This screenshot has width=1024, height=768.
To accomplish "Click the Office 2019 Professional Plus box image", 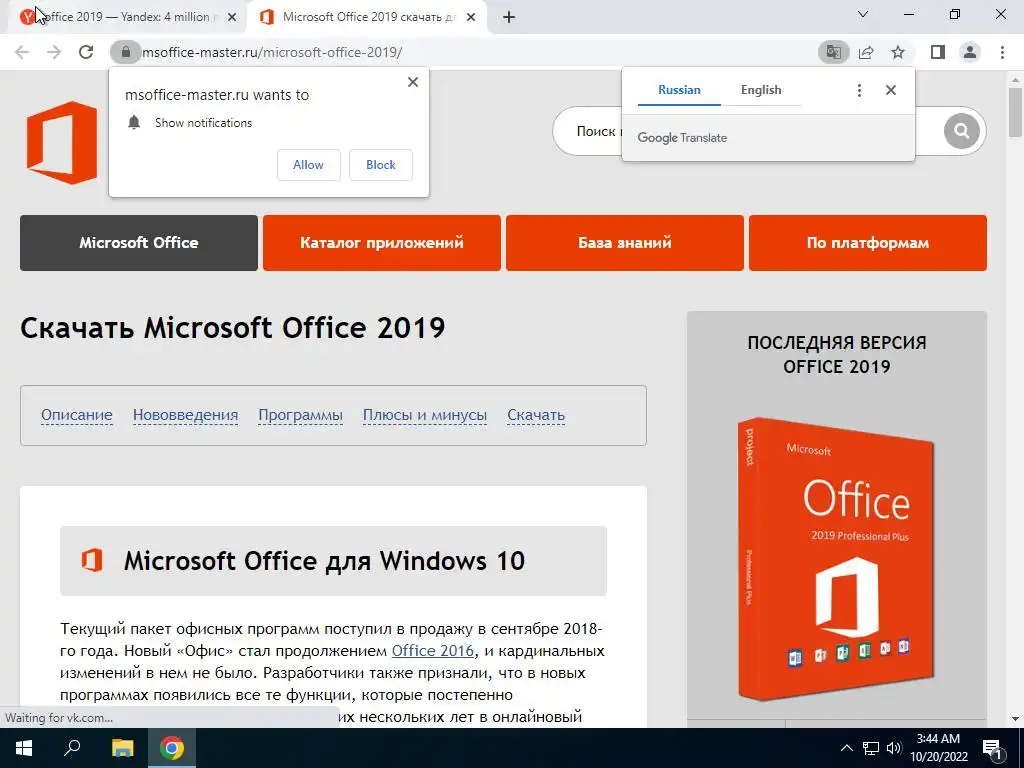I will [x=836, y=558].
